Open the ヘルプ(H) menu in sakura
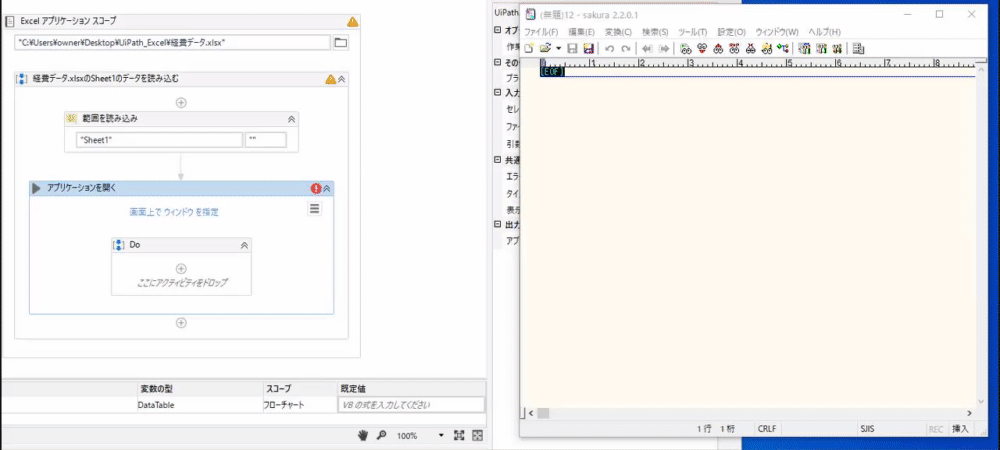Image resolution: width=1000 pixels, height=450 pixels. click(825, 32)
